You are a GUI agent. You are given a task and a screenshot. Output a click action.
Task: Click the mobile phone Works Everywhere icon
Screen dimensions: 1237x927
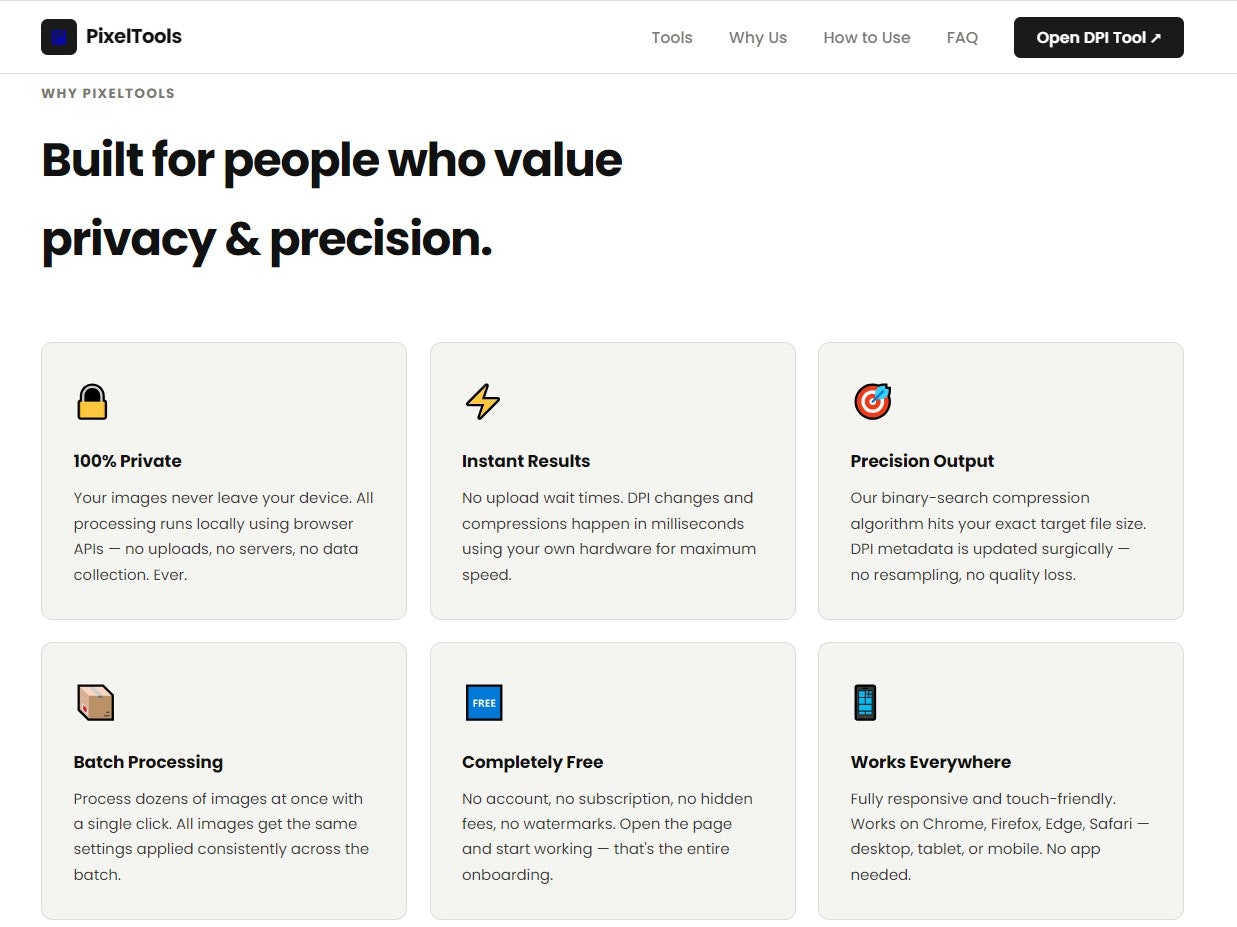(x=863, y=702)
